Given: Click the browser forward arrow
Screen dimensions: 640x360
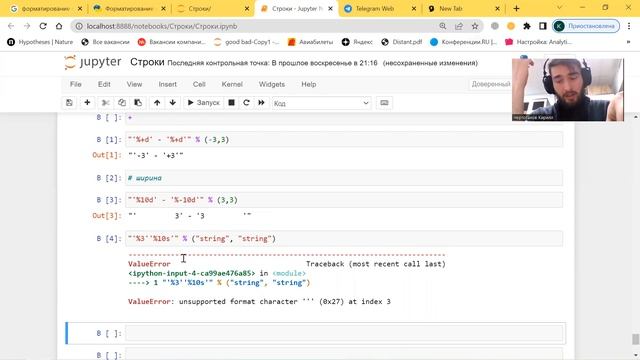Looking at the screenshot, I should point(27,26).
